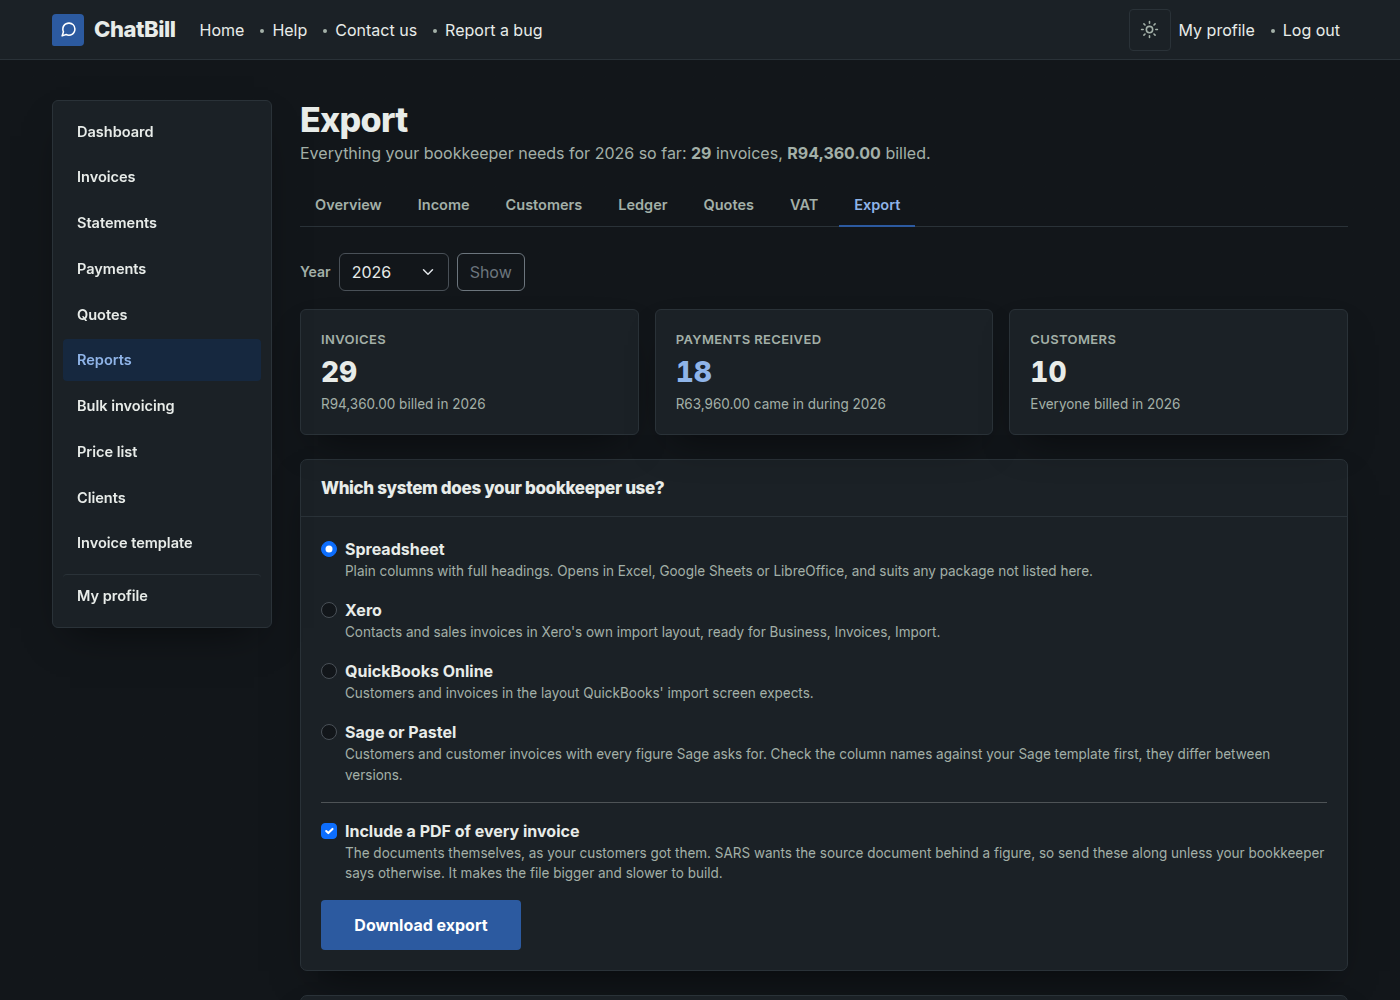Open My profile in the sidebar

(x=162, y=596)
